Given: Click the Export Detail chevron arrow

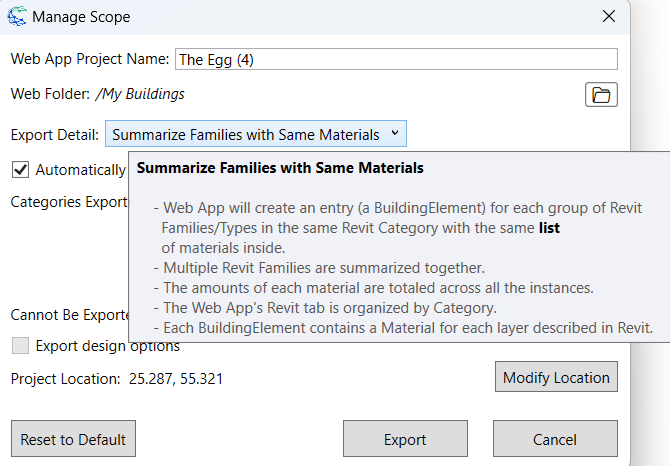Looking at the screenshot, I should click(395, 133).
